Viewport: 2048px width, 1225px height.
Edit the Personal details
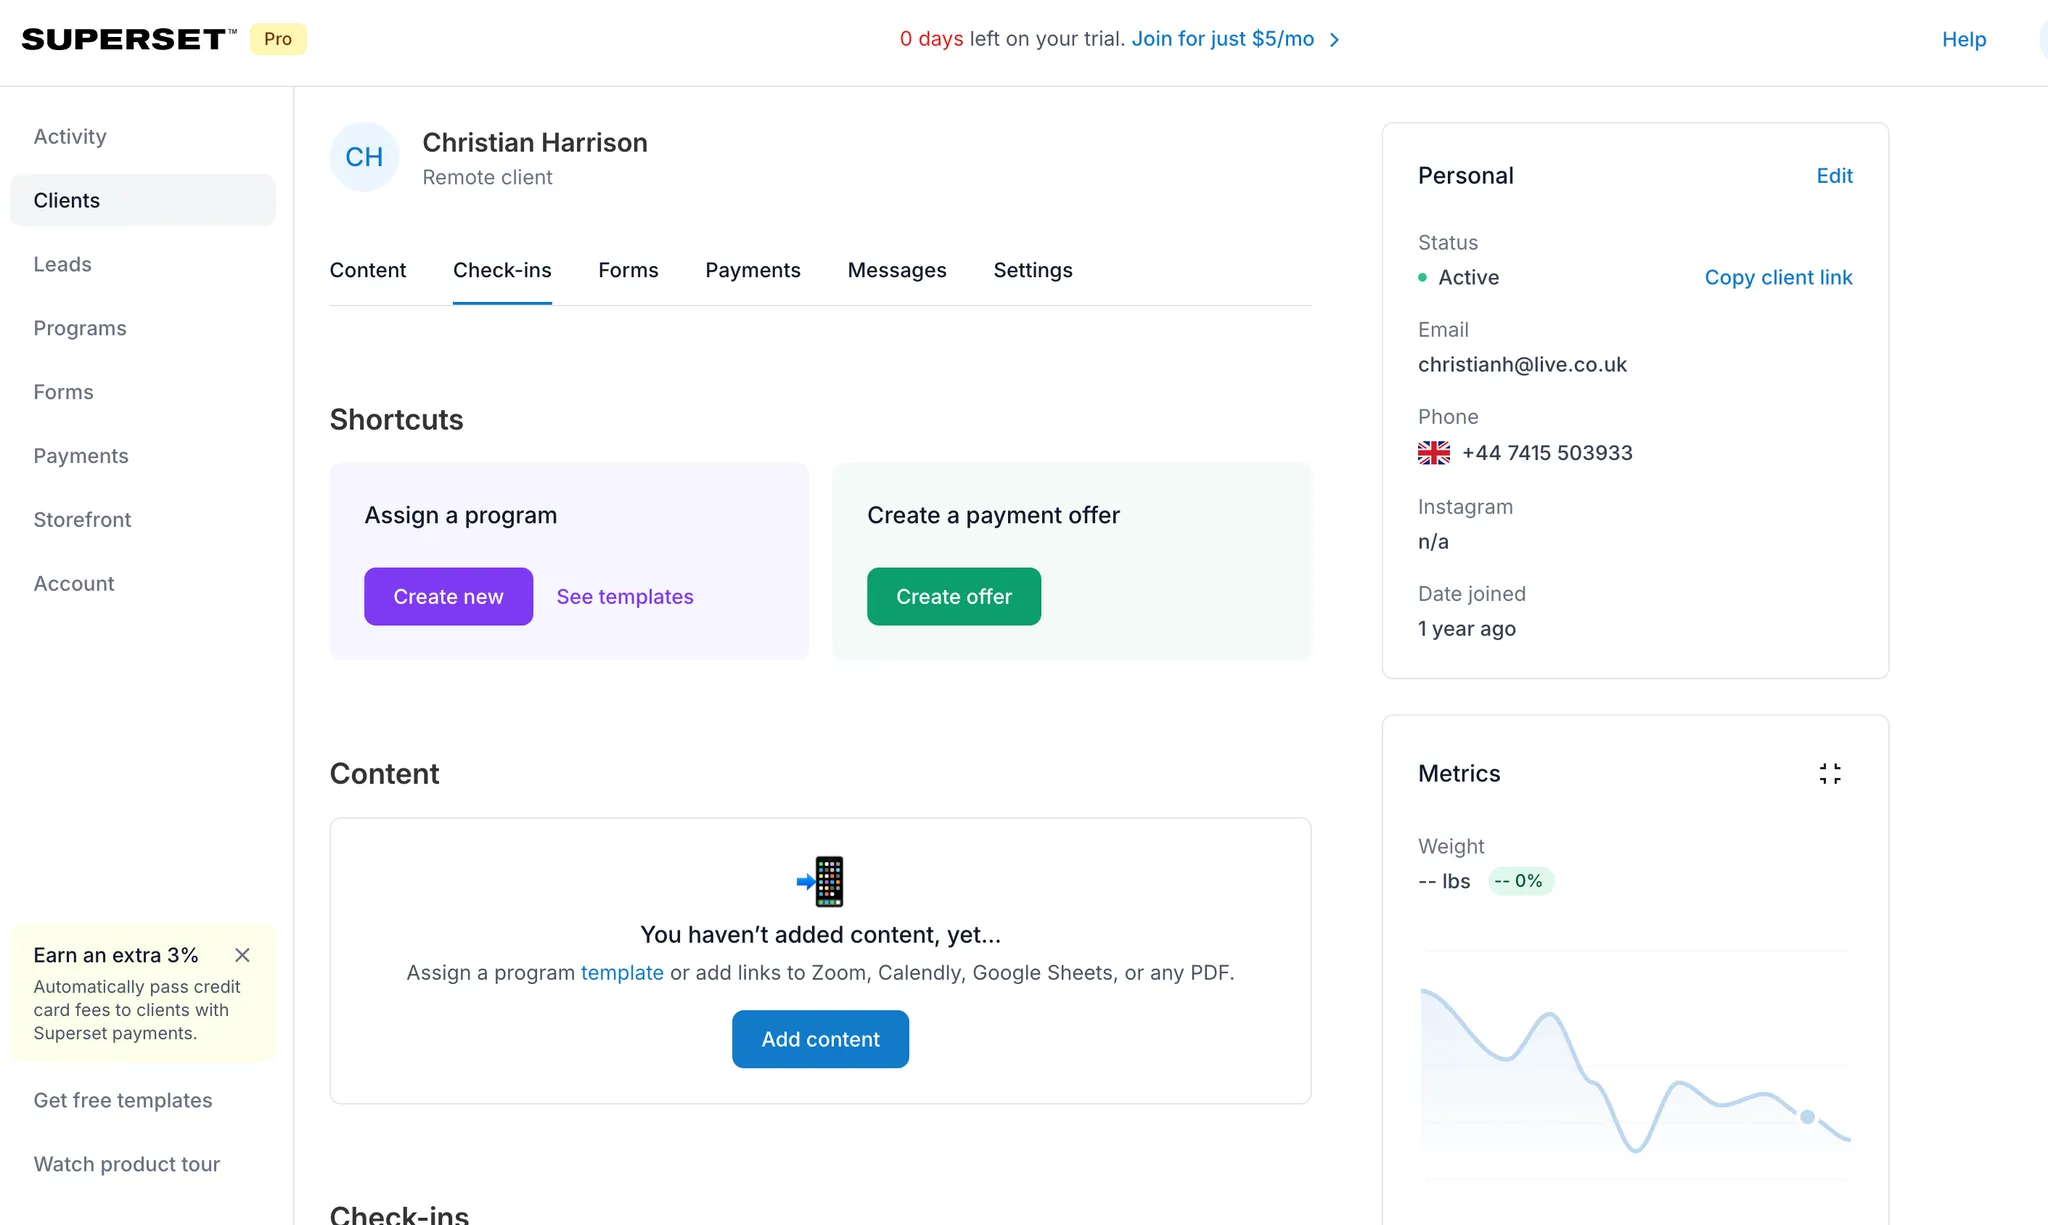click(x=1834, y=176)
